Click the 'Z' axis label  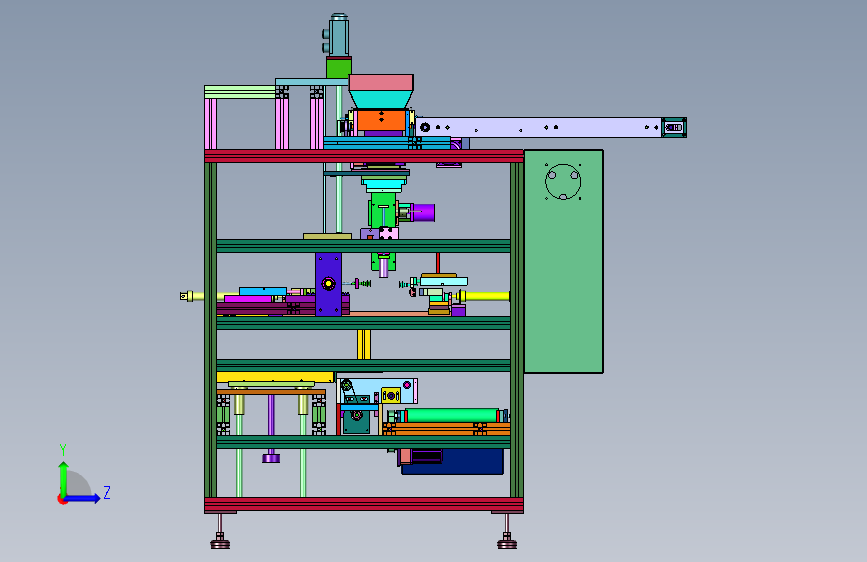(x=107, y=492)
